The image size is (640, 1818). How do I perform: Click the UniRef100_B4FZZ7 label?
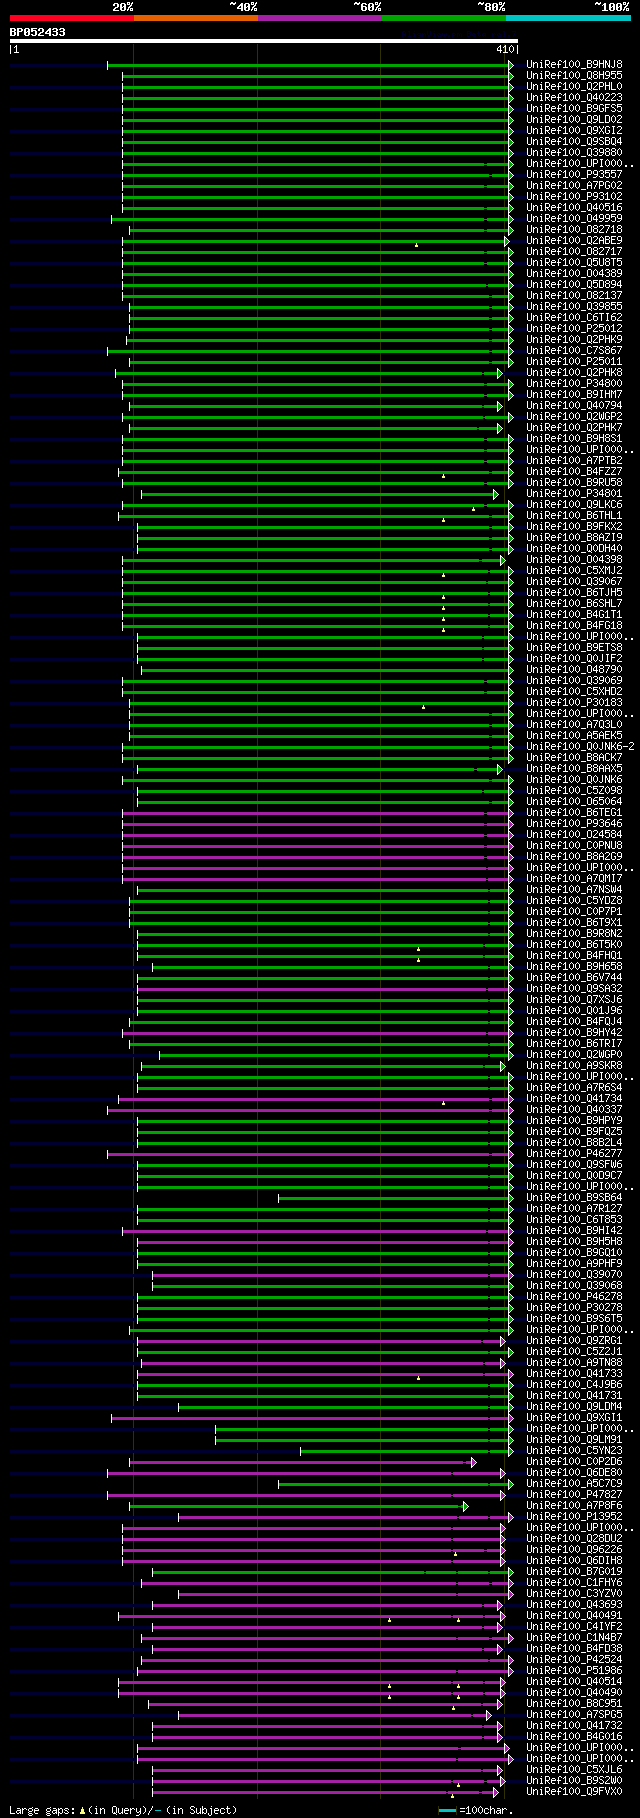tap(574, 472)
